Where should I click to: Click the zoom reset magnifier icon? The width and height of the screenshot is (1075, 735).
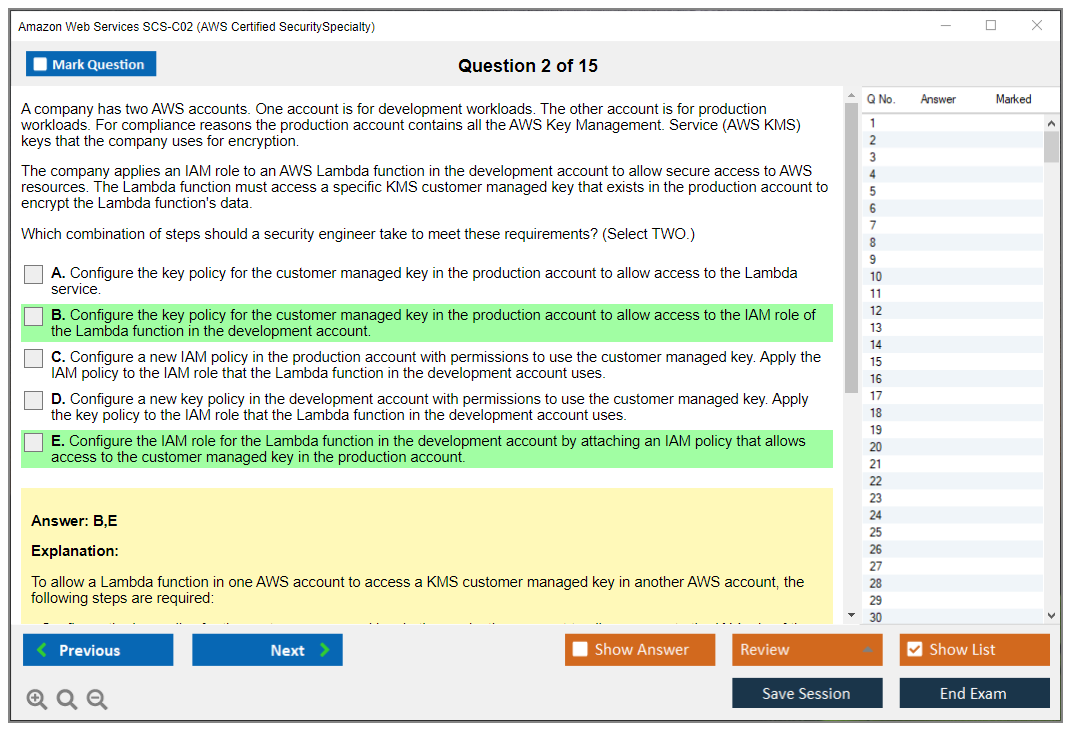click(x=67, y=700)
